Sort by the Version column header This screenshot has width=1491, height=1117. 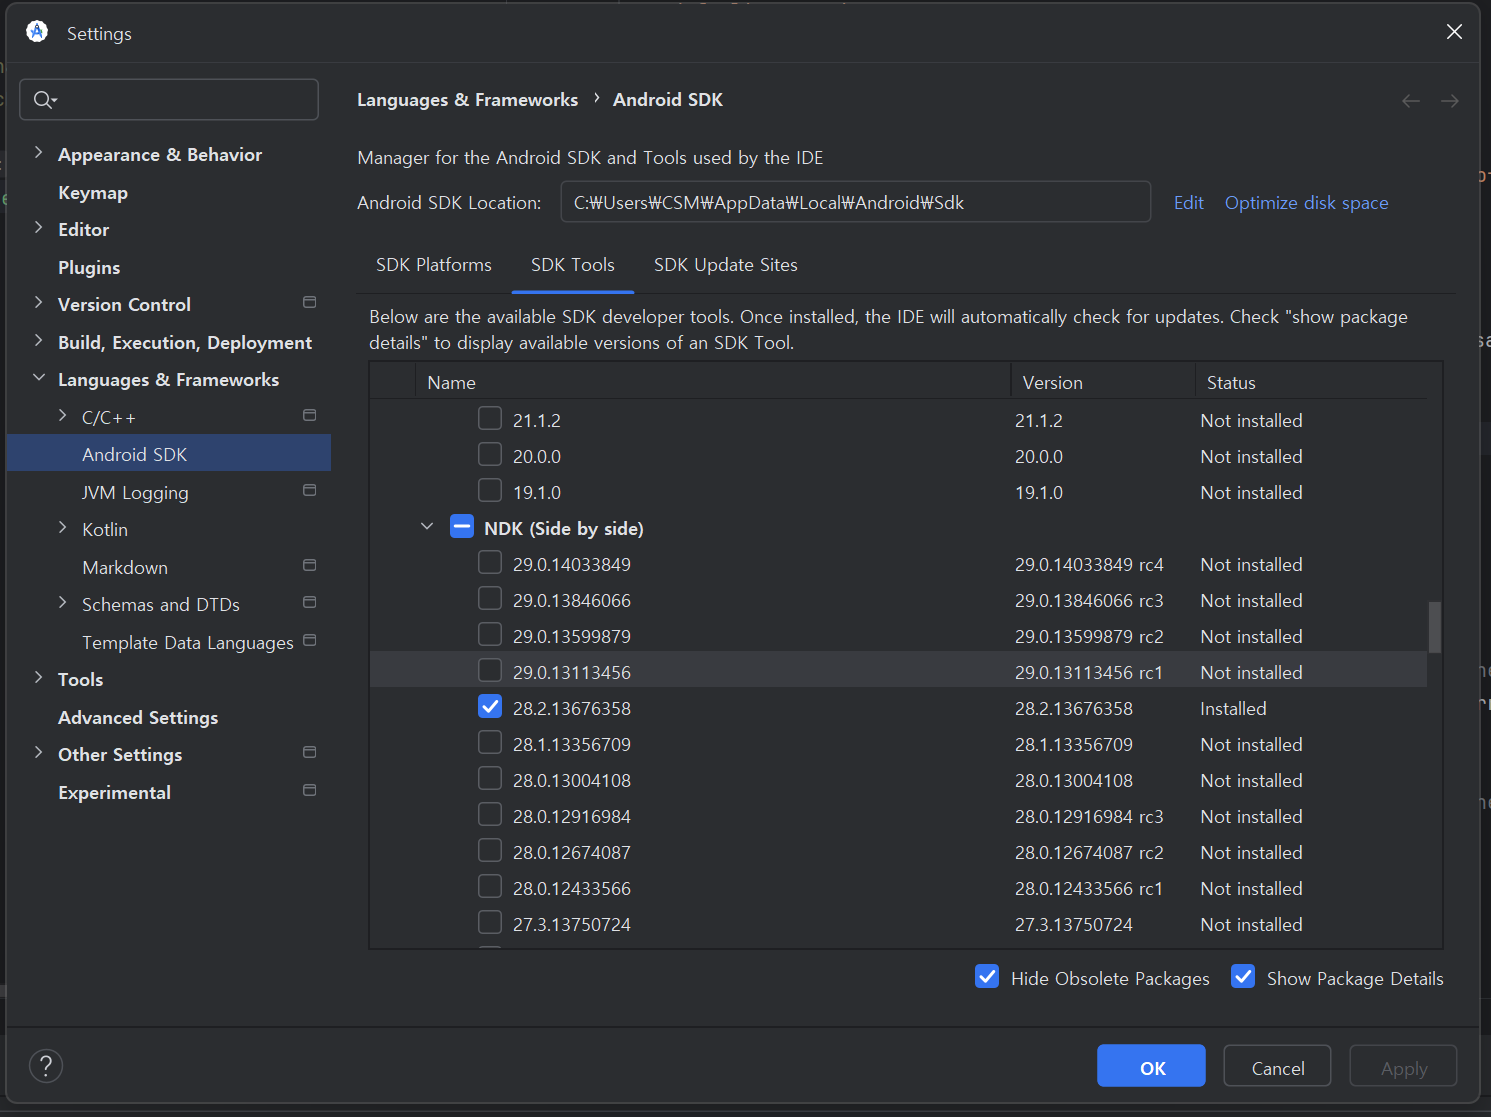(x=1103, y=382)
